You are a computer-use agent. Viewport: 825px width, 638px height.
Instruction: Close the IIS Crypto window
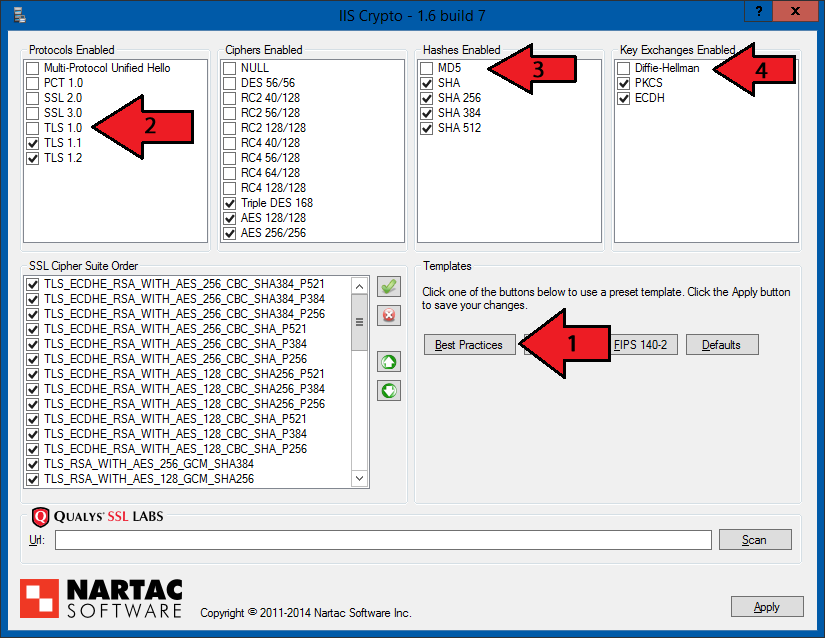[795, 11]
